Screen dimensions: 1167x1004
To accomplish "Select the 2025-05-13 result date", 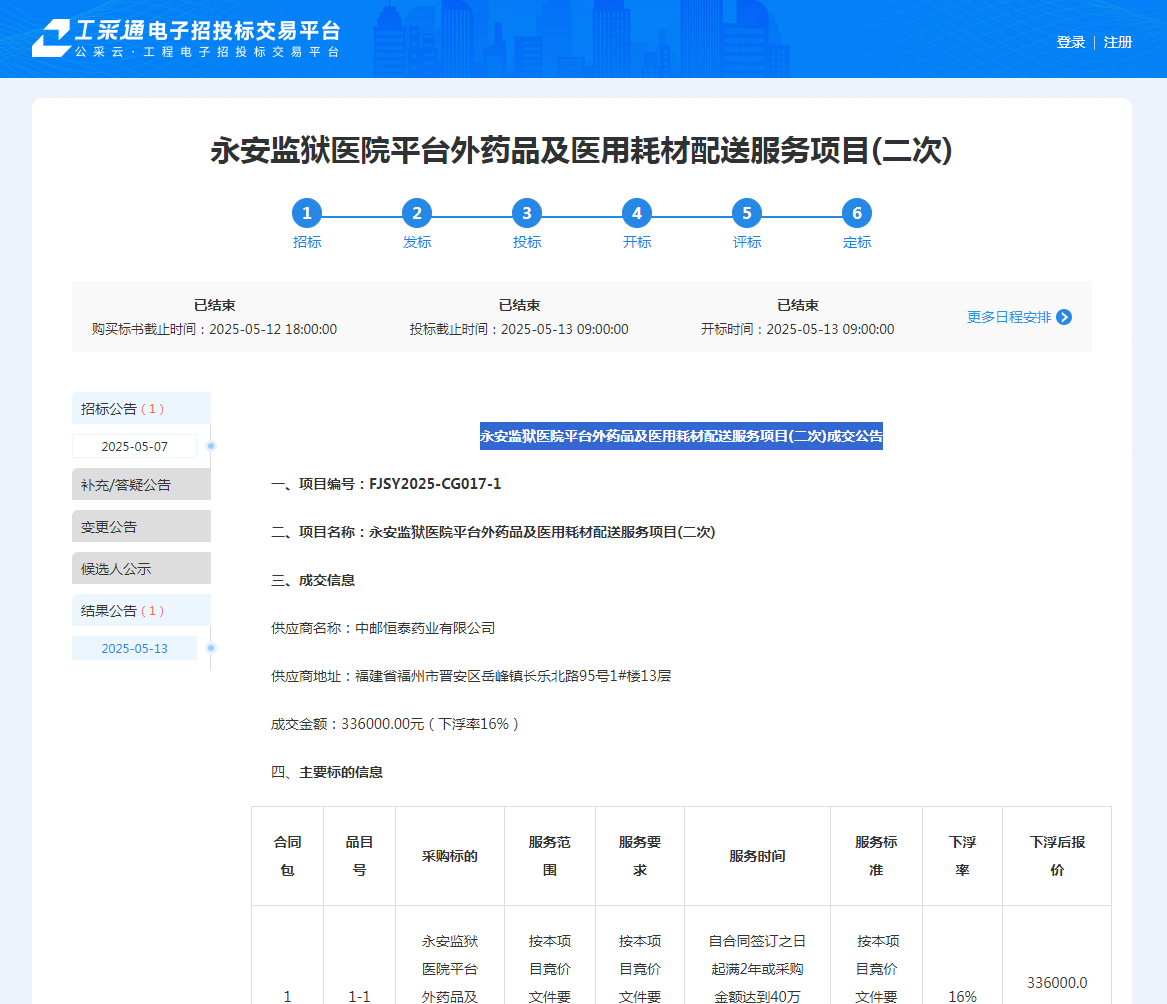I will (135, 648).
